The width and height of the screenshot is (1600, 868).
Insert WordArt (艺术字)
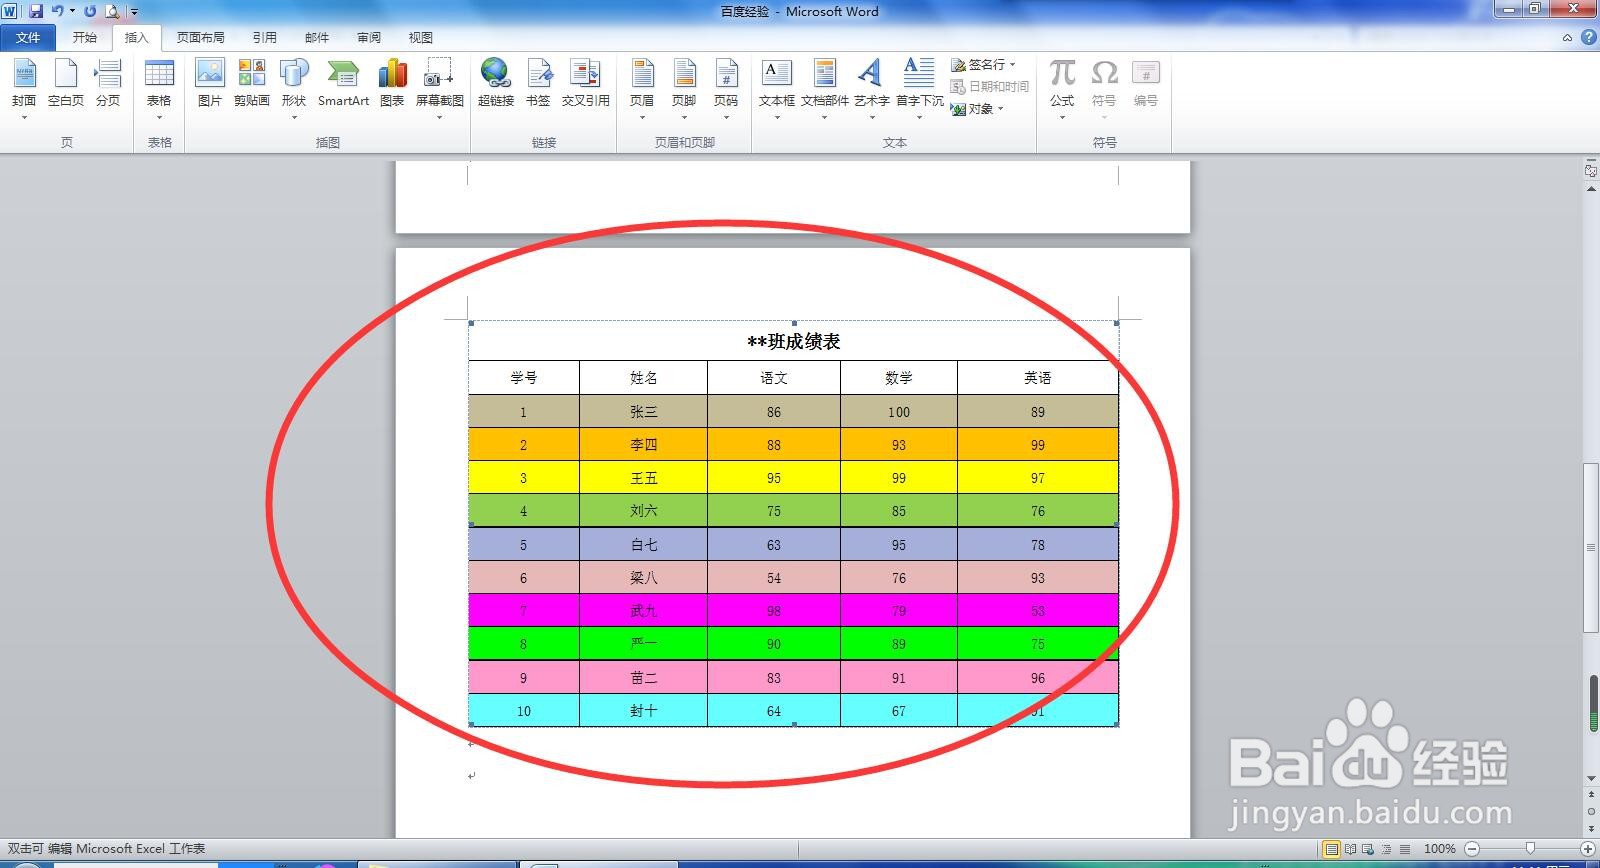coord(871,88)
